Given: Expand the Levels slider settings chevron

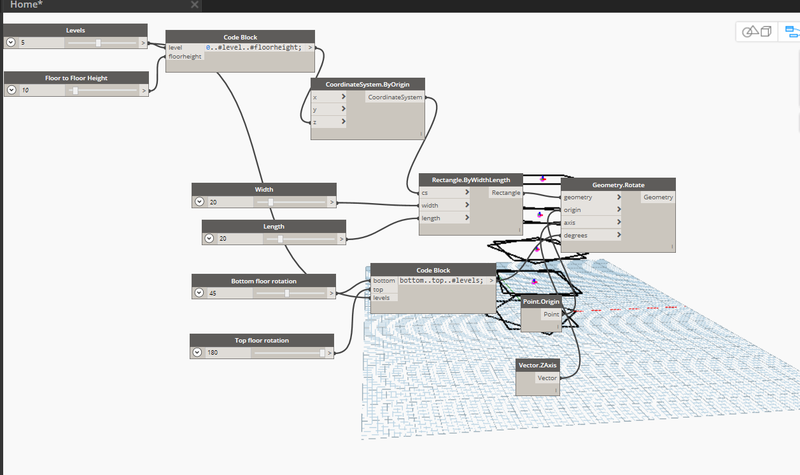Looking at the screenshot, I should pos(11,42).
